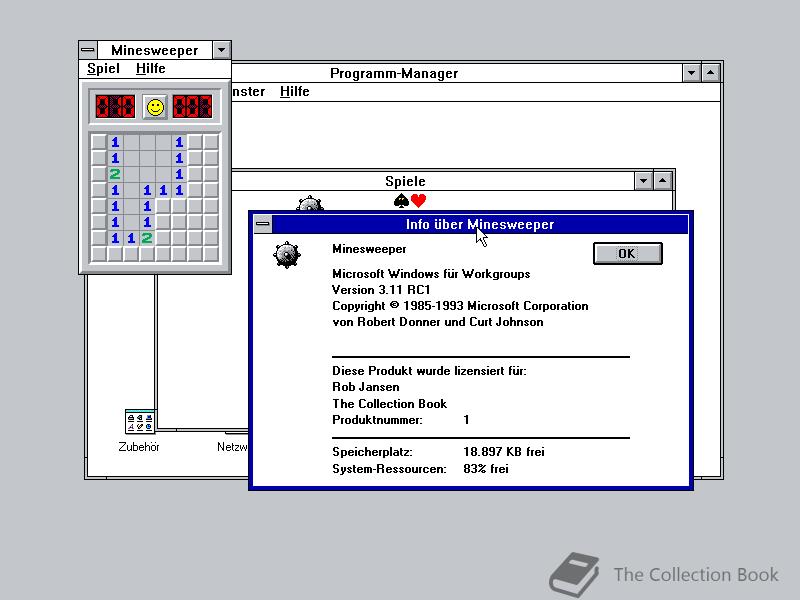Image resolution: width=800 pixels, height=600 pixels.
Task: Open the Minesweeper control menu box
Action: pos(88,50)
